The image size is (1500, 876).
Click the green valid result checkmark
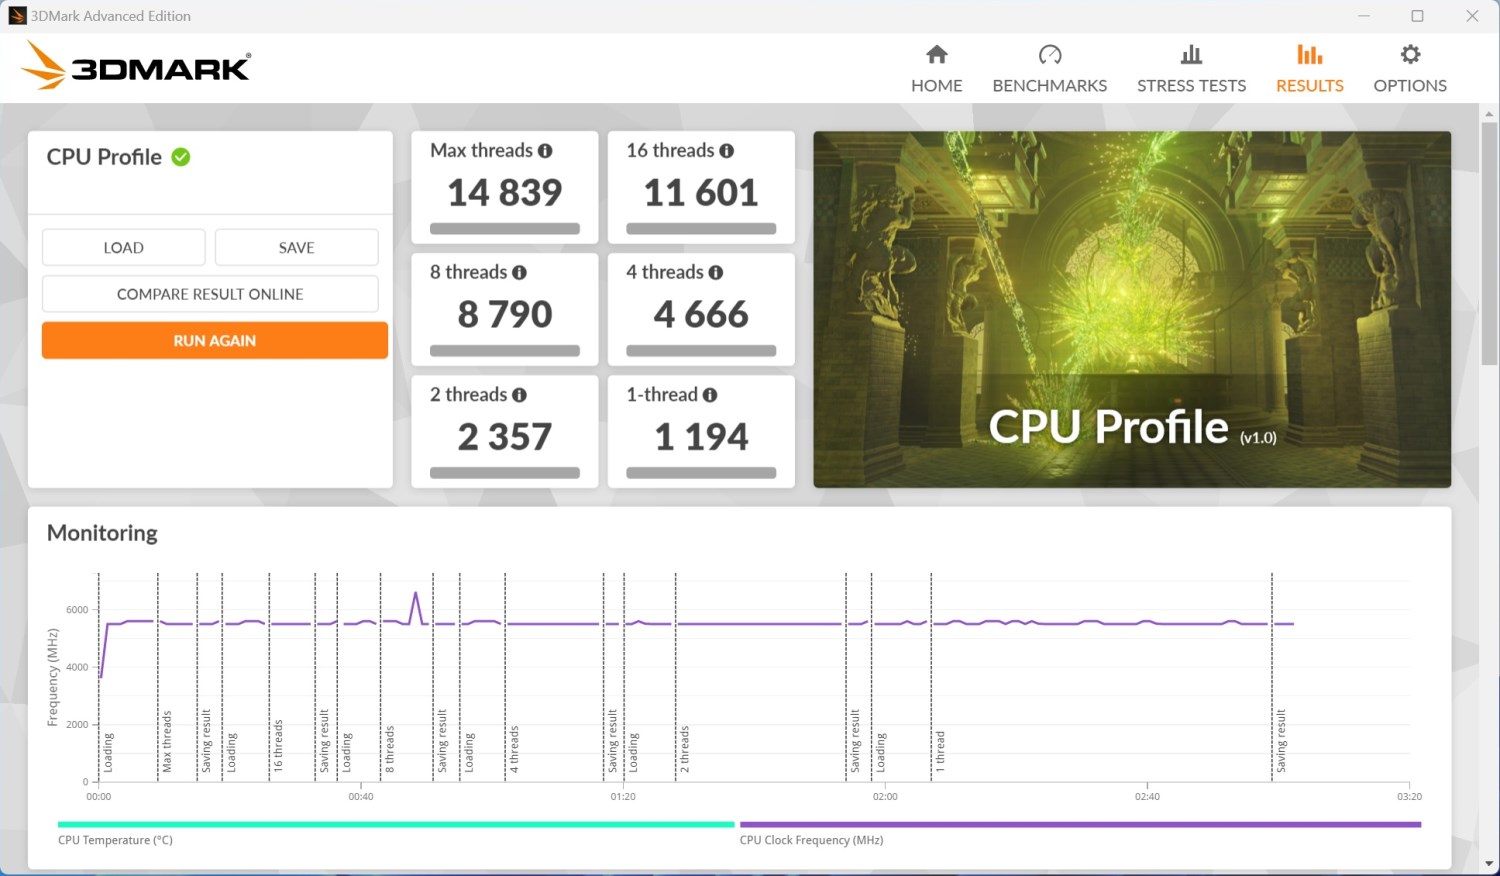tap(181, 157)
